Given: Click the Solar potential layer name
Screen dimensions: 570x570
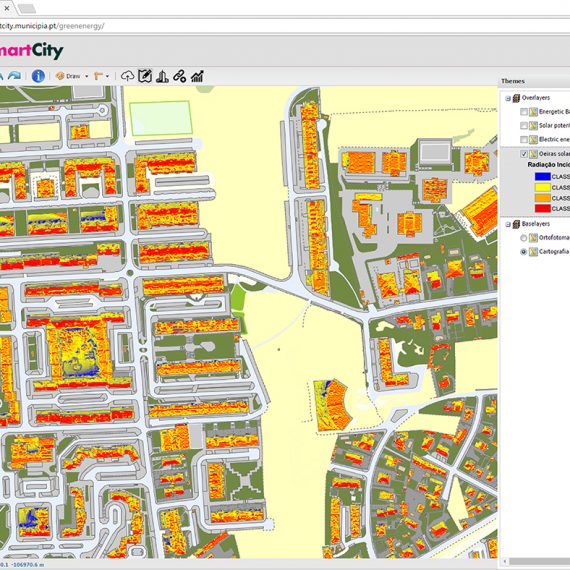Looking at the screenshot, I should pyautogui.click(x=554, y=125).
